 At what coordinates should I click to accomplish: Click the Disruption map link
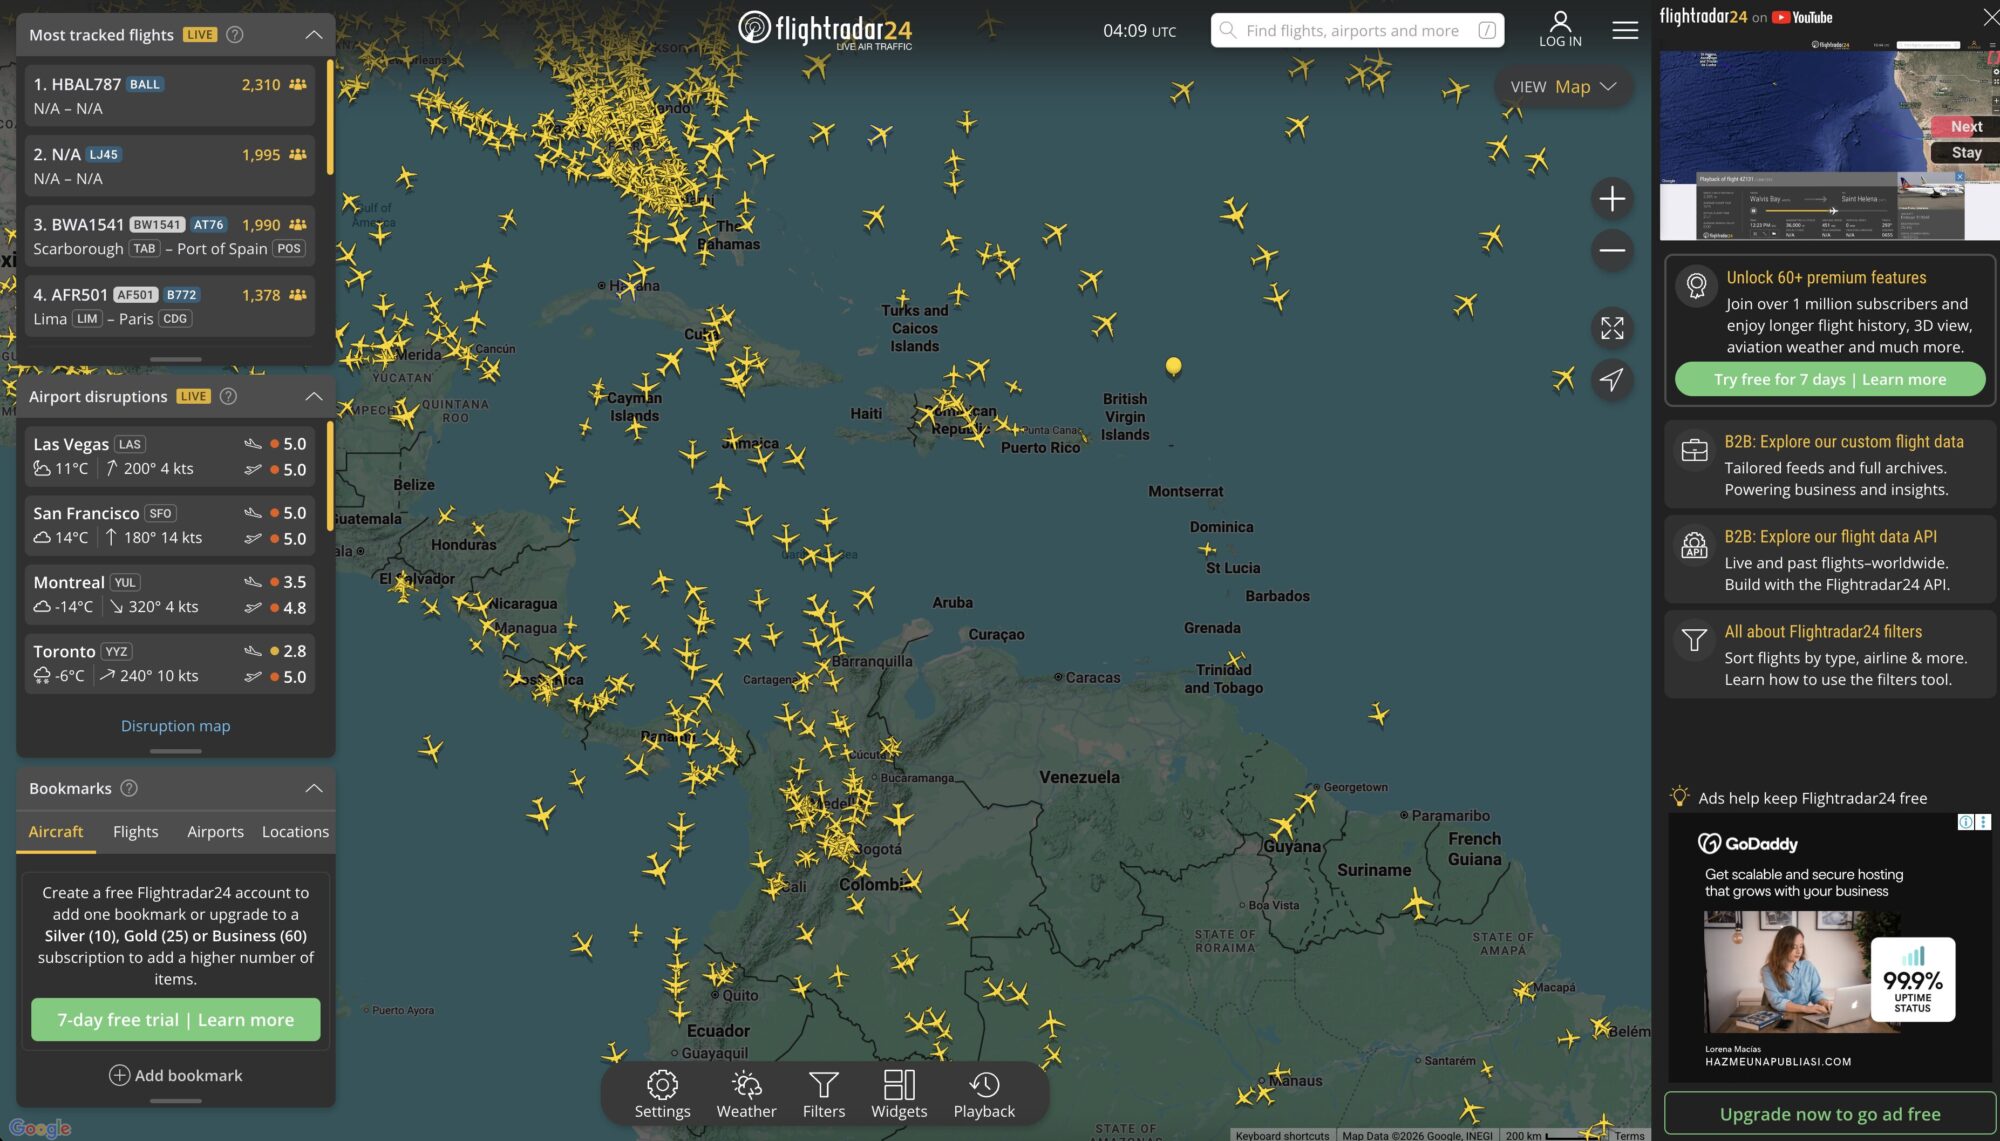click(175, 726)
